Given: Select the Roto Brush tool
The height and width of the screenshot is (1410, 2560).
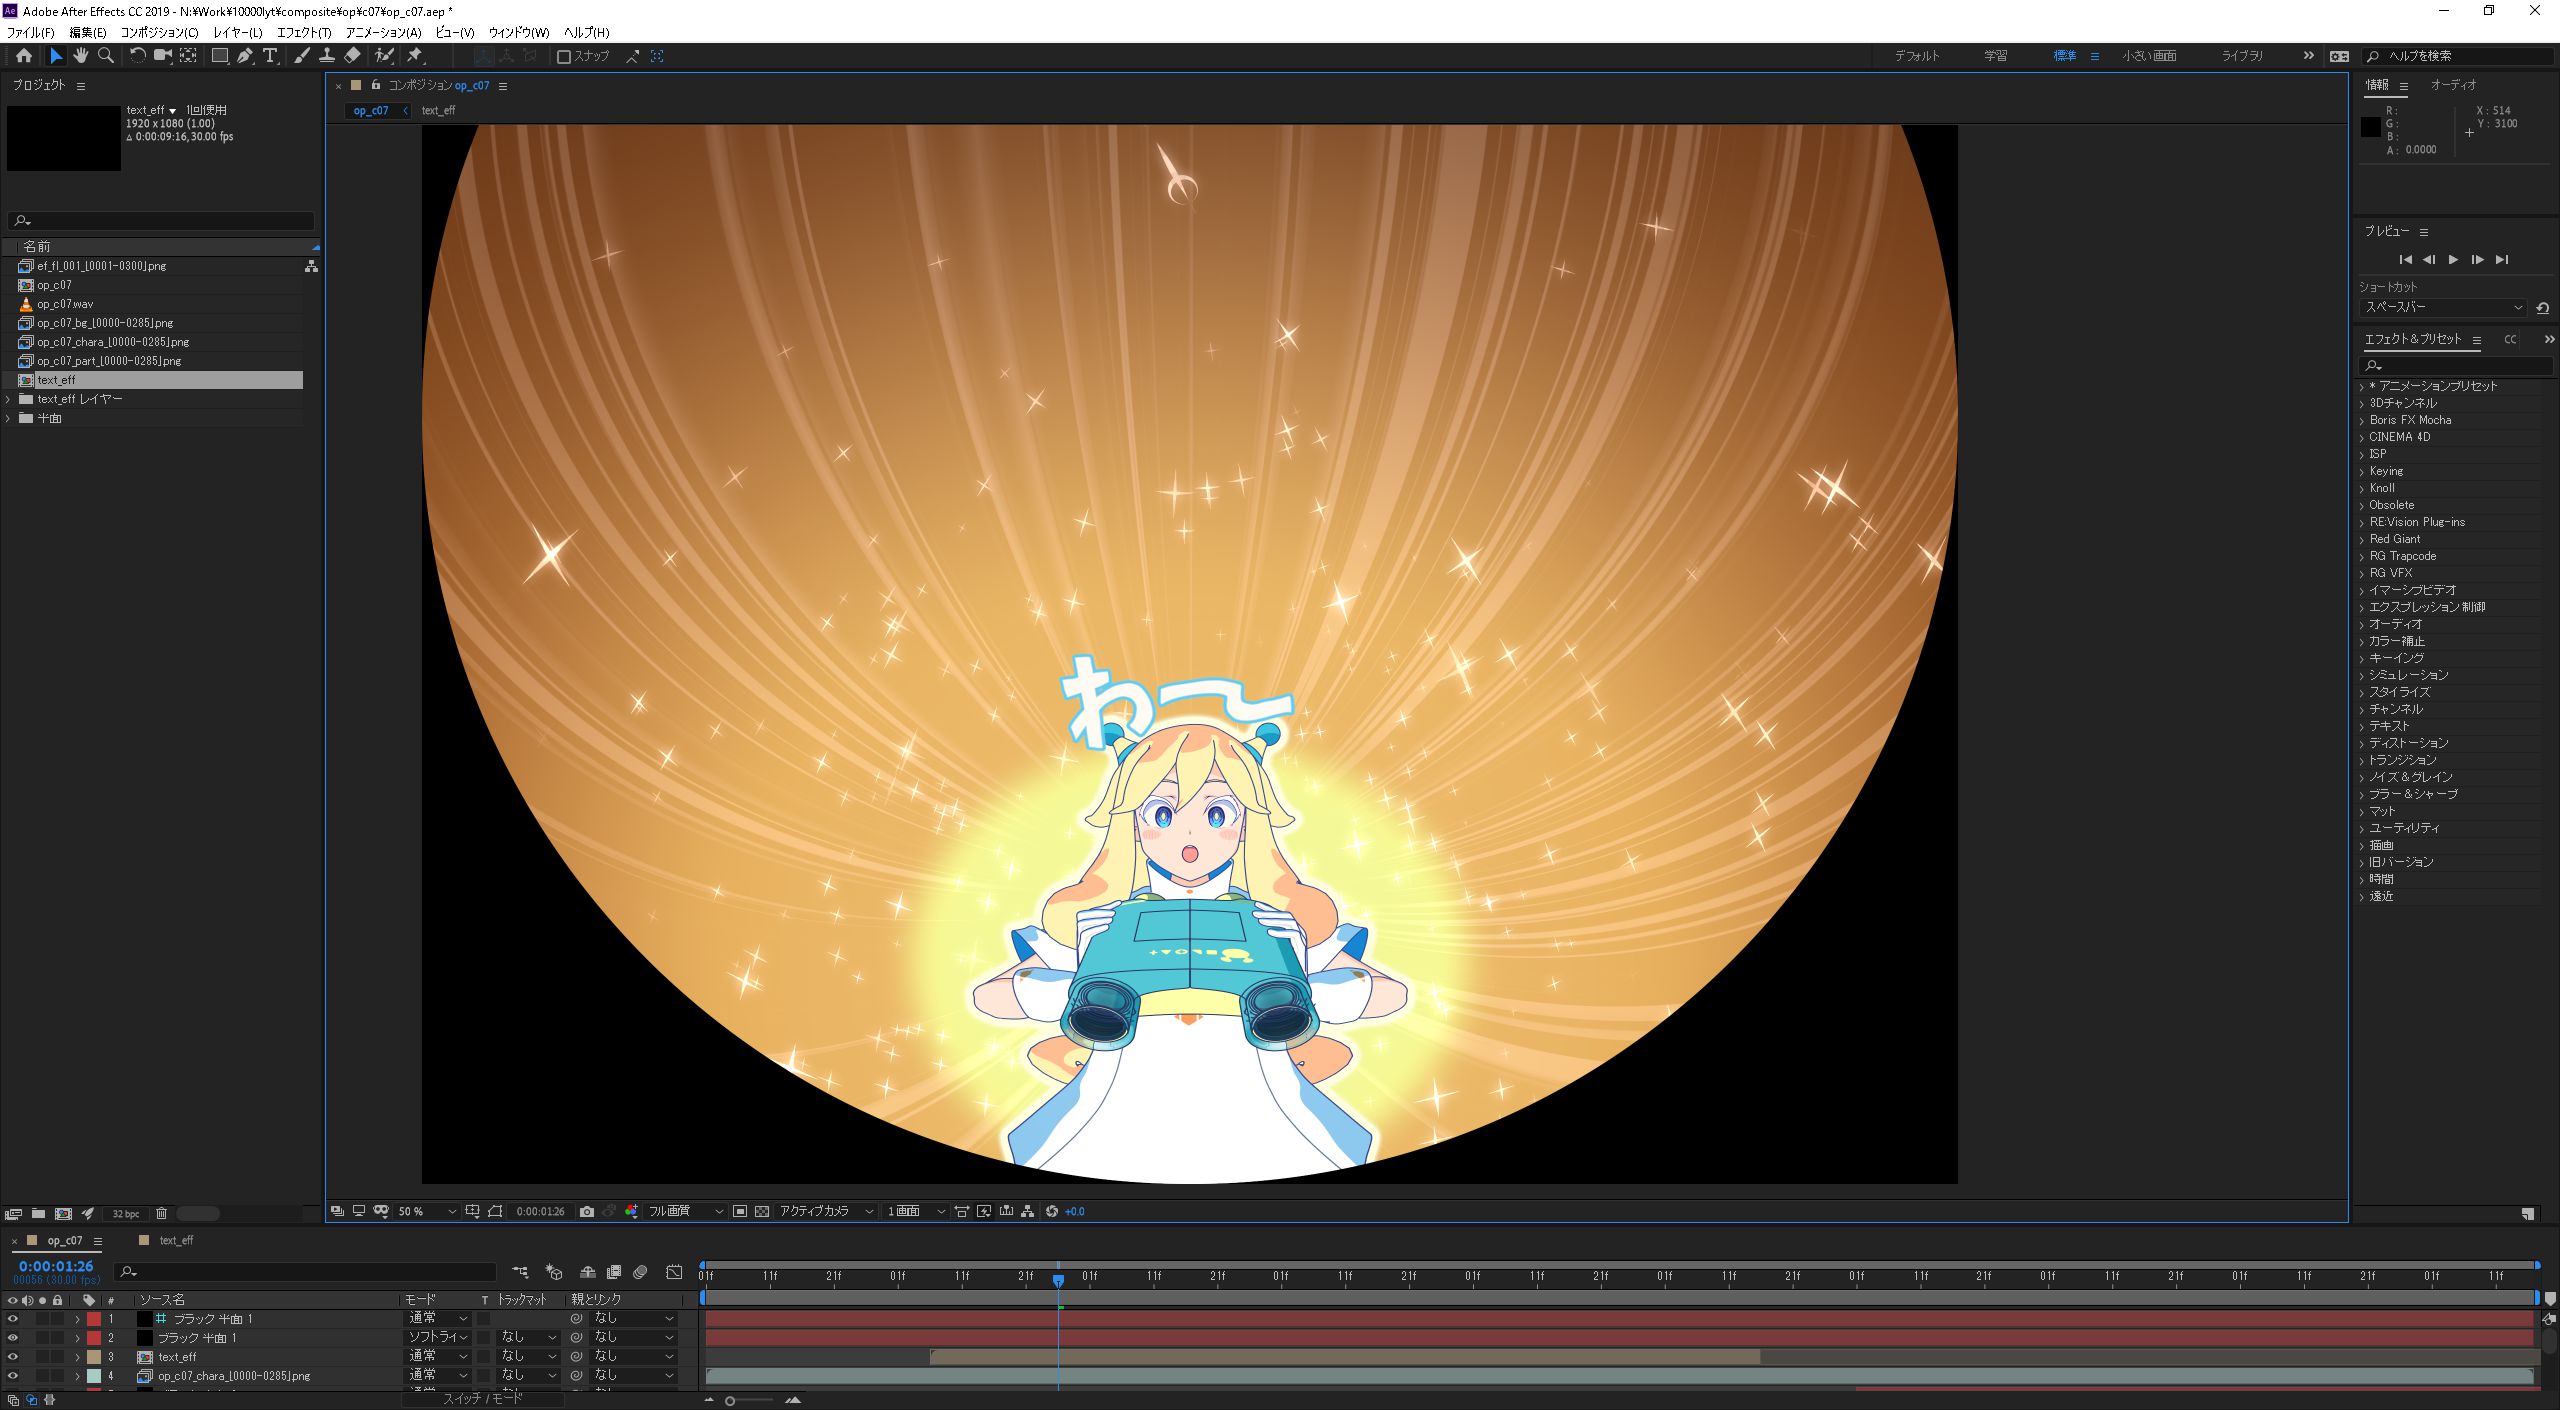Looking at the screenshot, I should click(x=384, y=56).
